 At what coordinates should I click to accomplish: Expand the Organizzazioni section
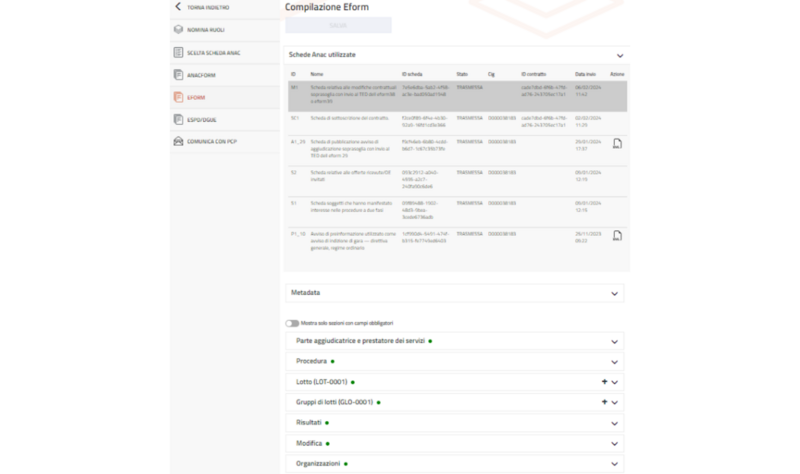coord(614,464)
